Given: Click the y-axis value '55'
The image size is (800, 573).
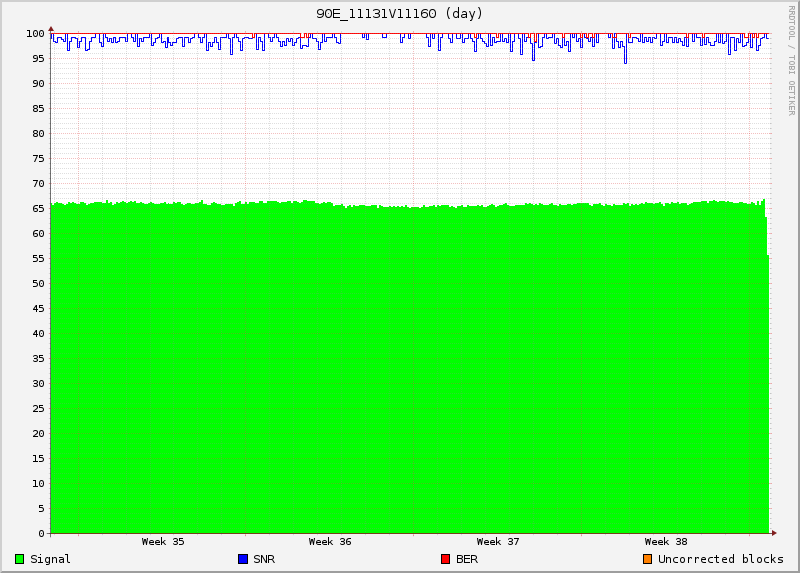Looking at the screenshot, I should tap(38, 259).
